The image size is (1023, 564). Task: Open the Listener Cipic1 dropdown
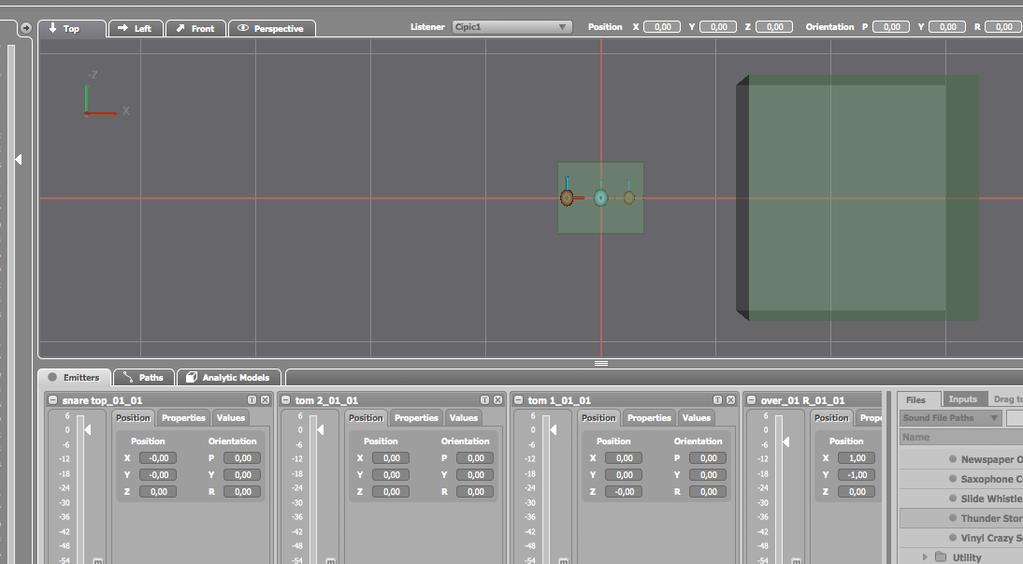point(512,27)
